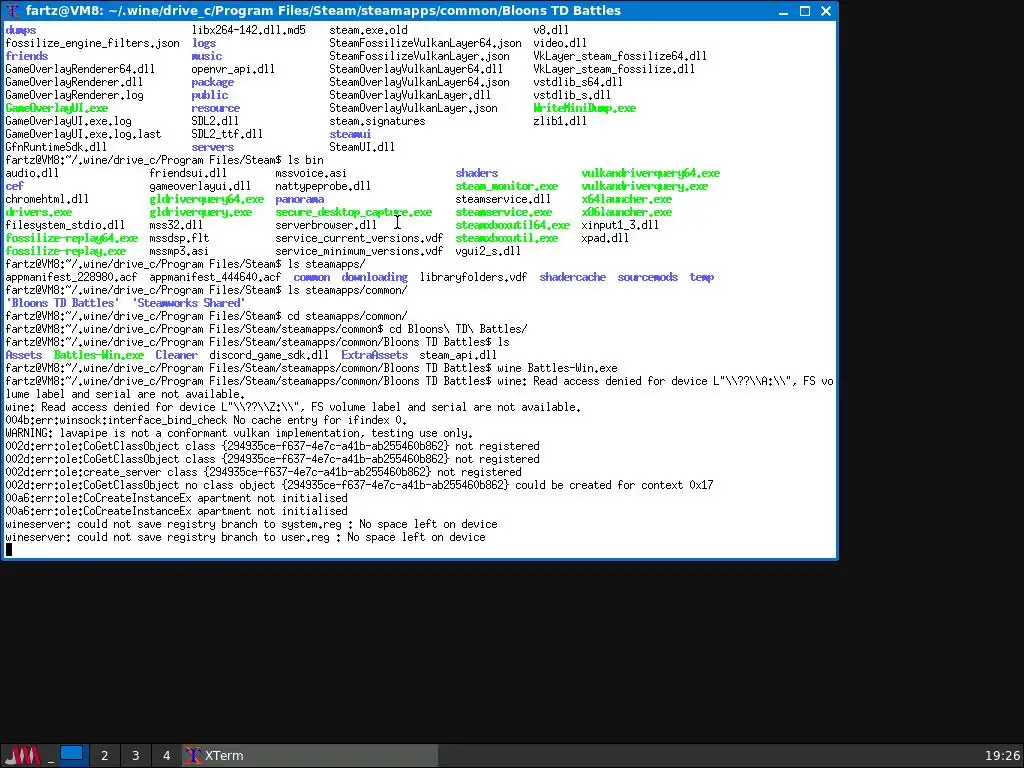Click 'public' directory name
The height and width of the screenshot is (768, 1024).
[x=210, y=95]
